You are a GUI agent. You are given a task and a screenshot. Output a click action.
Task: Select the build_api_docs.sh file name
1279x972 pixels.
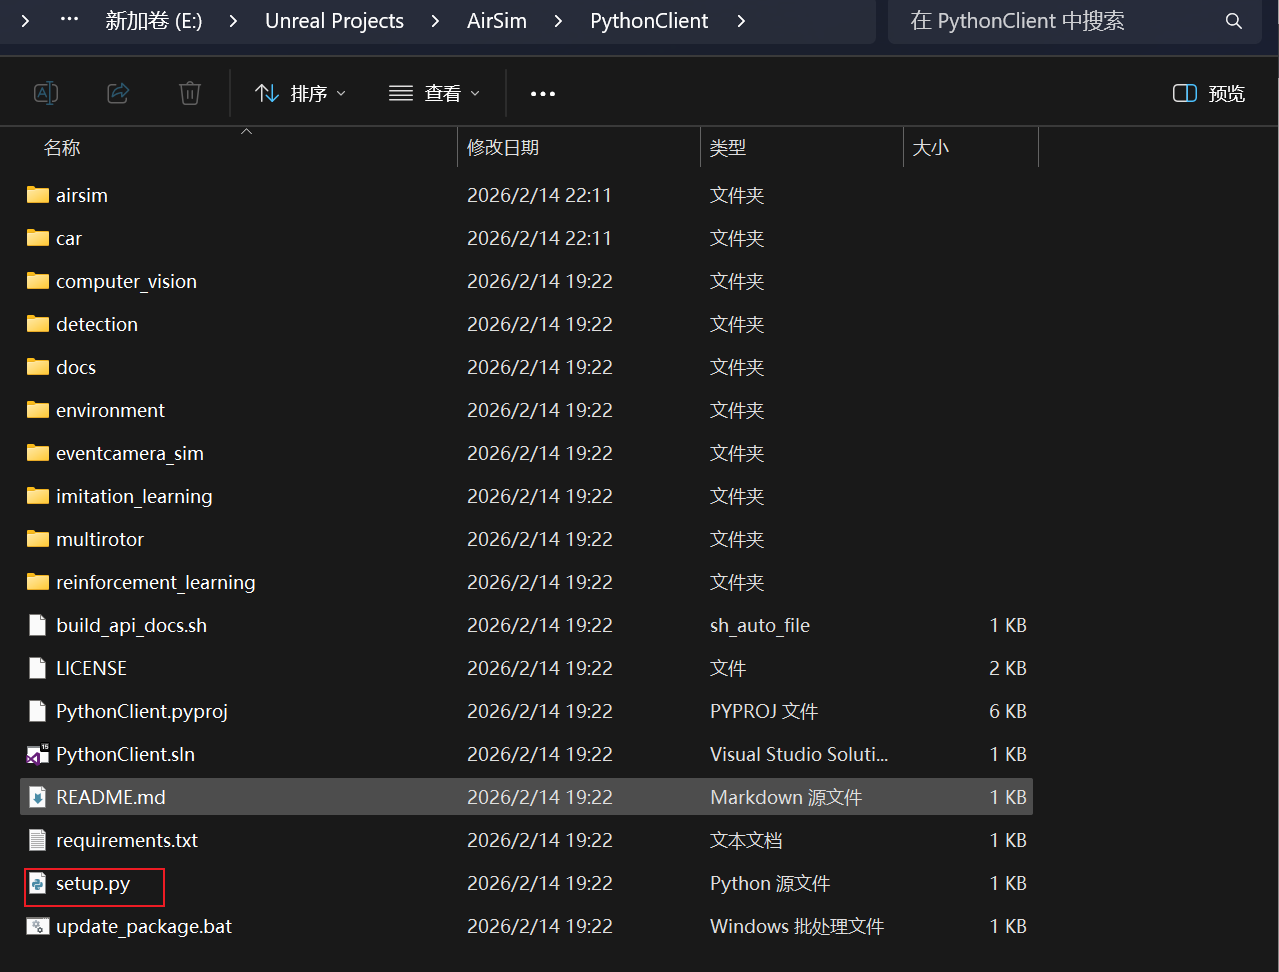[132, 625]
